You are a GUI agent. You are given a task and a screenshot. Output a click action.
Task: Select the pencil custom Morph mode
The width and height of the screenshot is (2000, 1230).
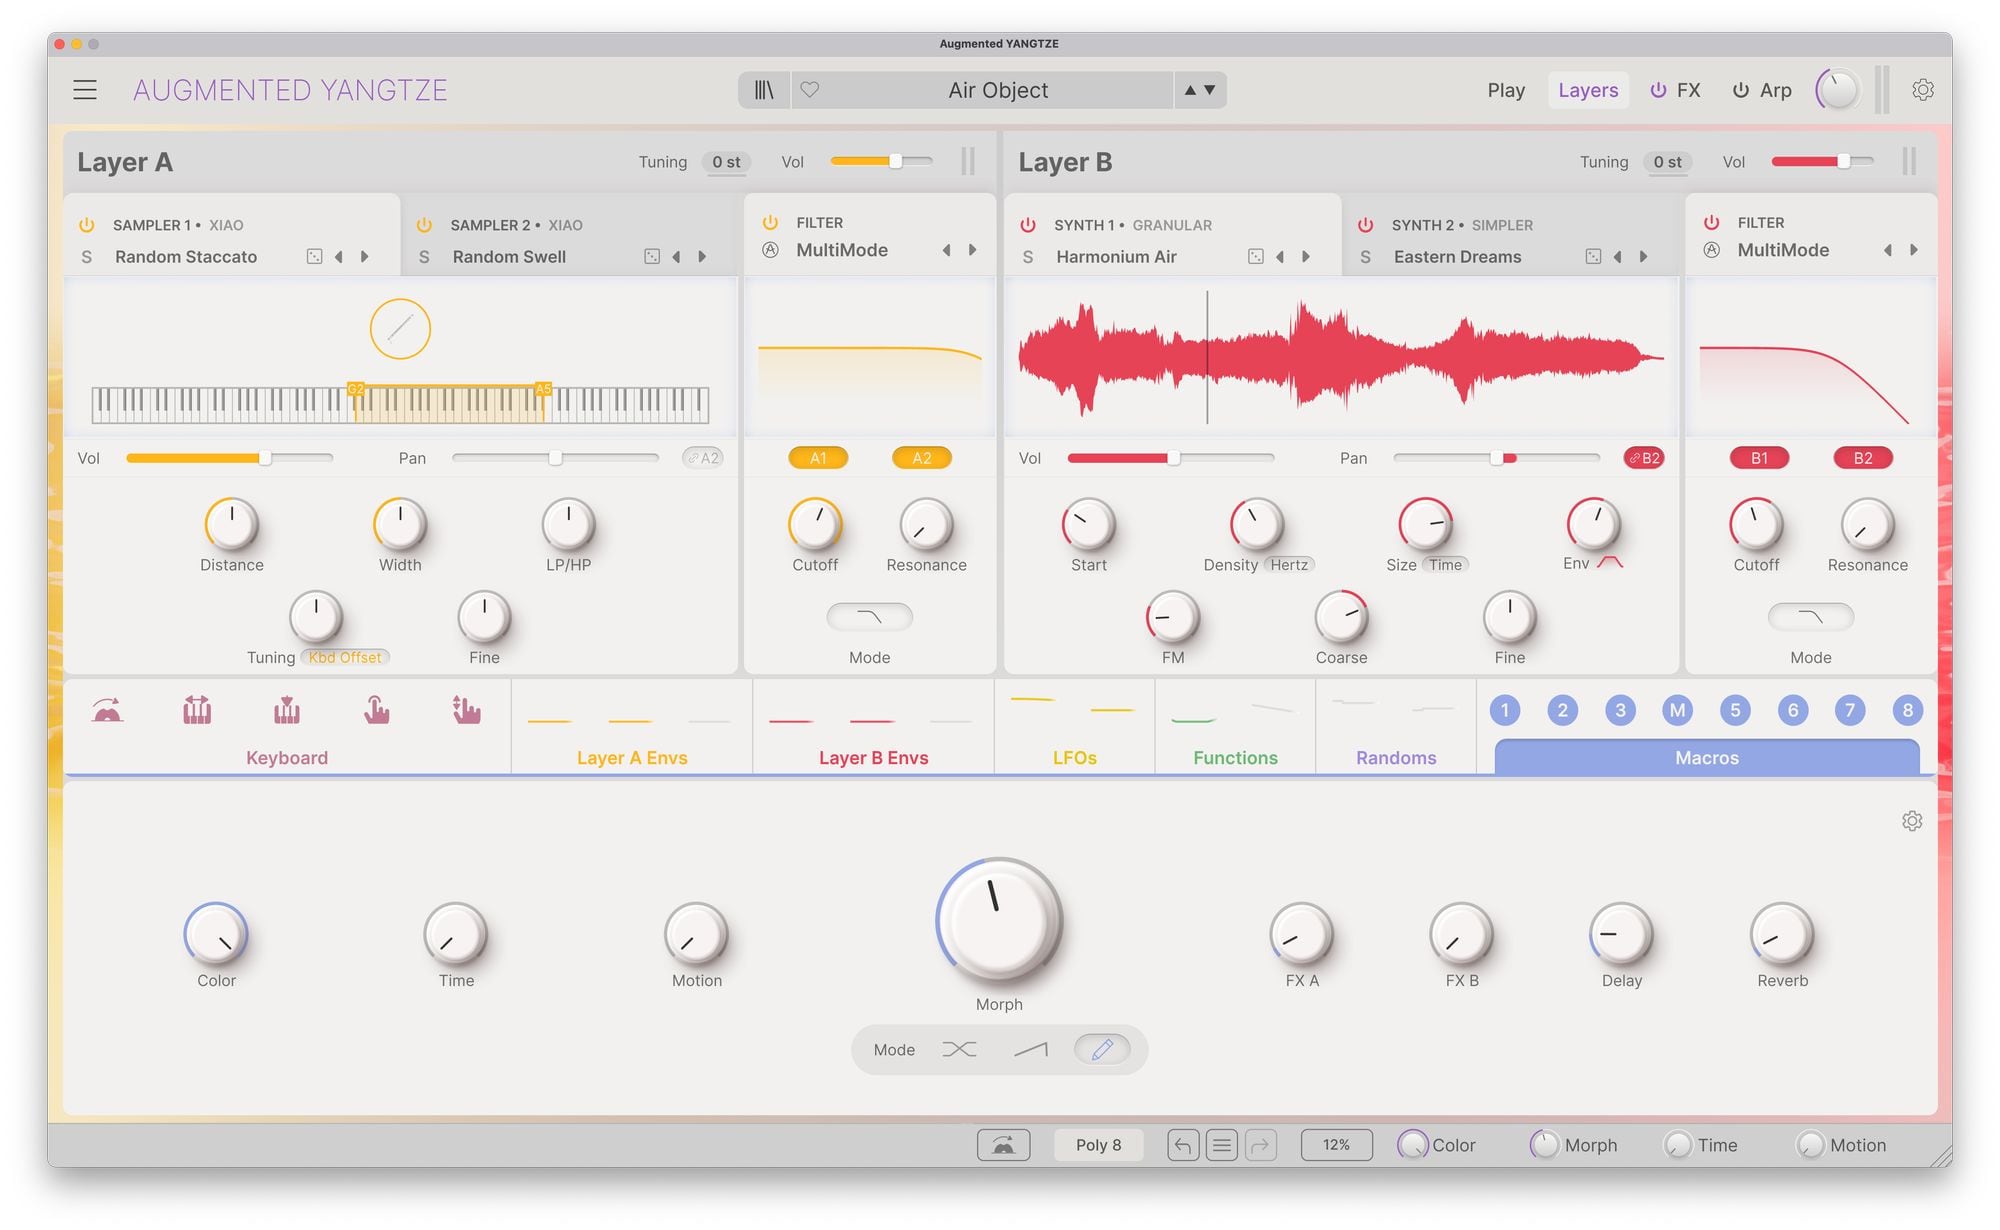pos(1102,1049)
